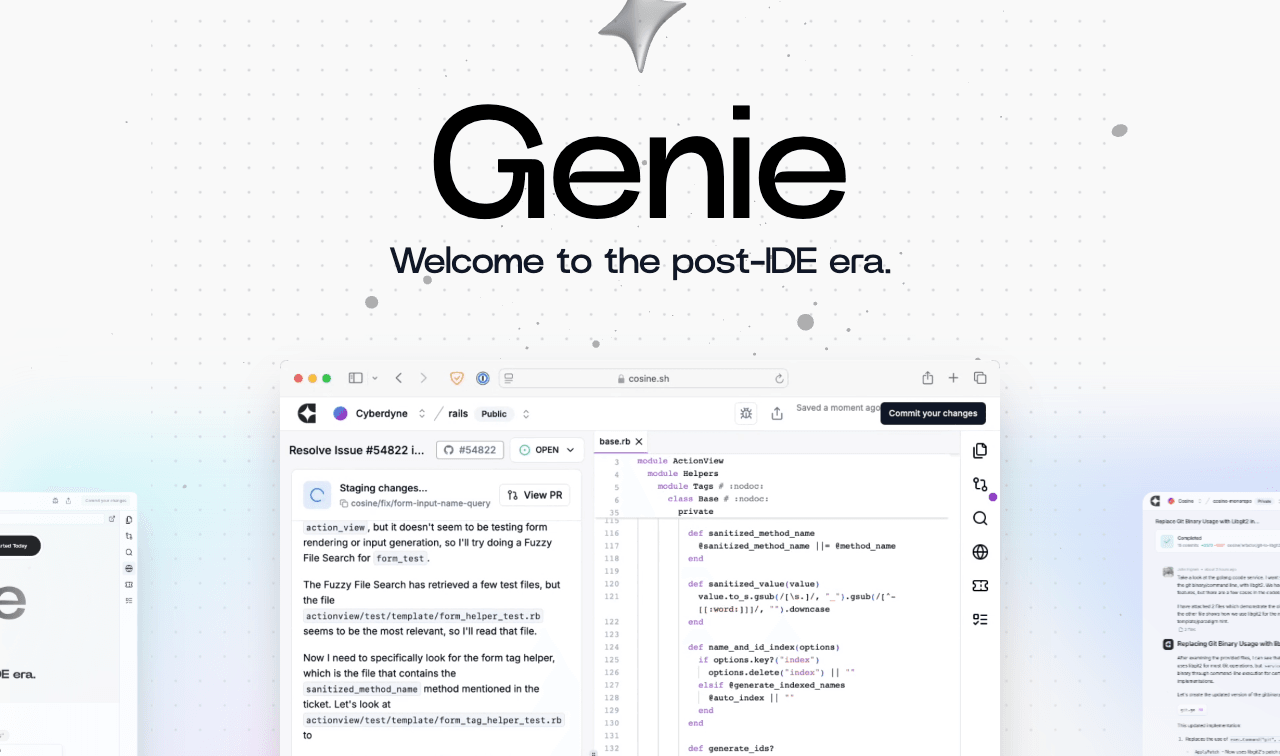Click code line def sanitized_value(value)
Screen dimensions: 1280x756
pos(754,584)
